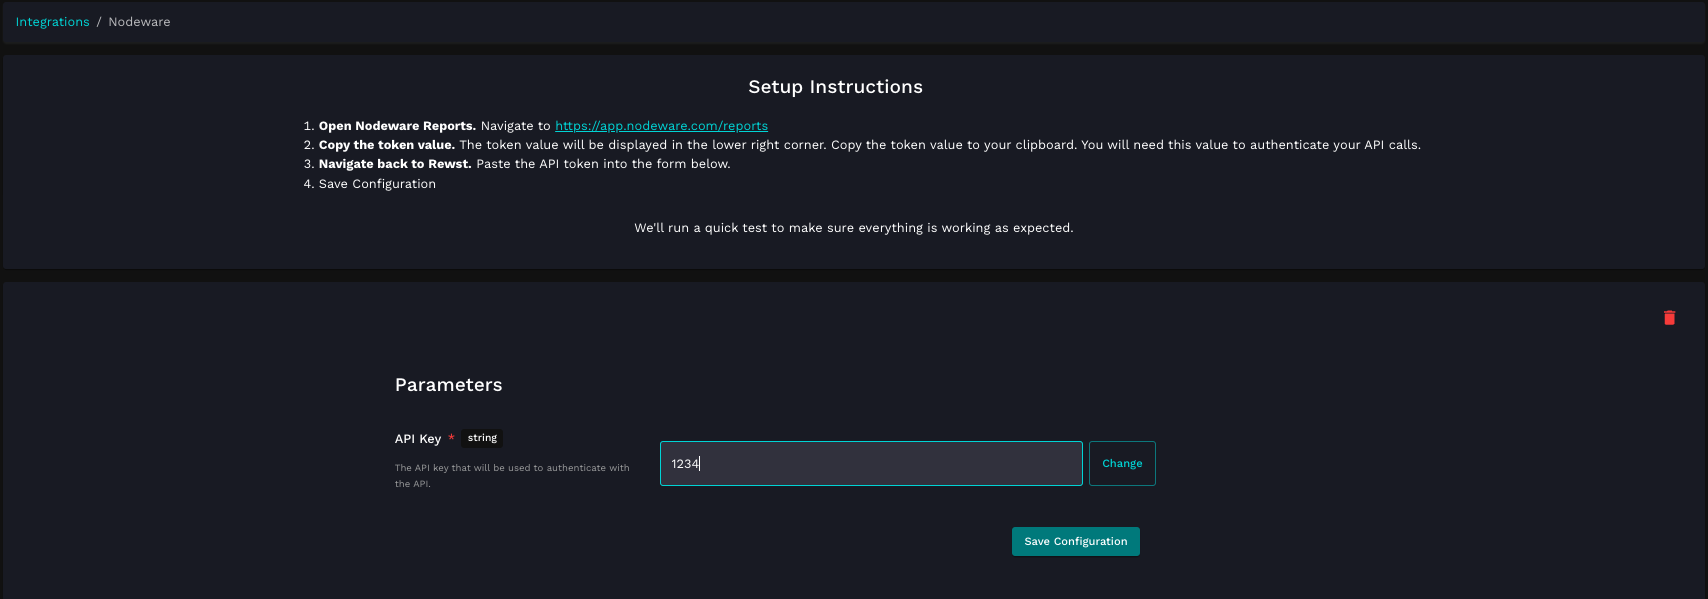The height and width of the screenshot is (599, 1708).
Task: Click the "string" type badge
Action: 482,438
